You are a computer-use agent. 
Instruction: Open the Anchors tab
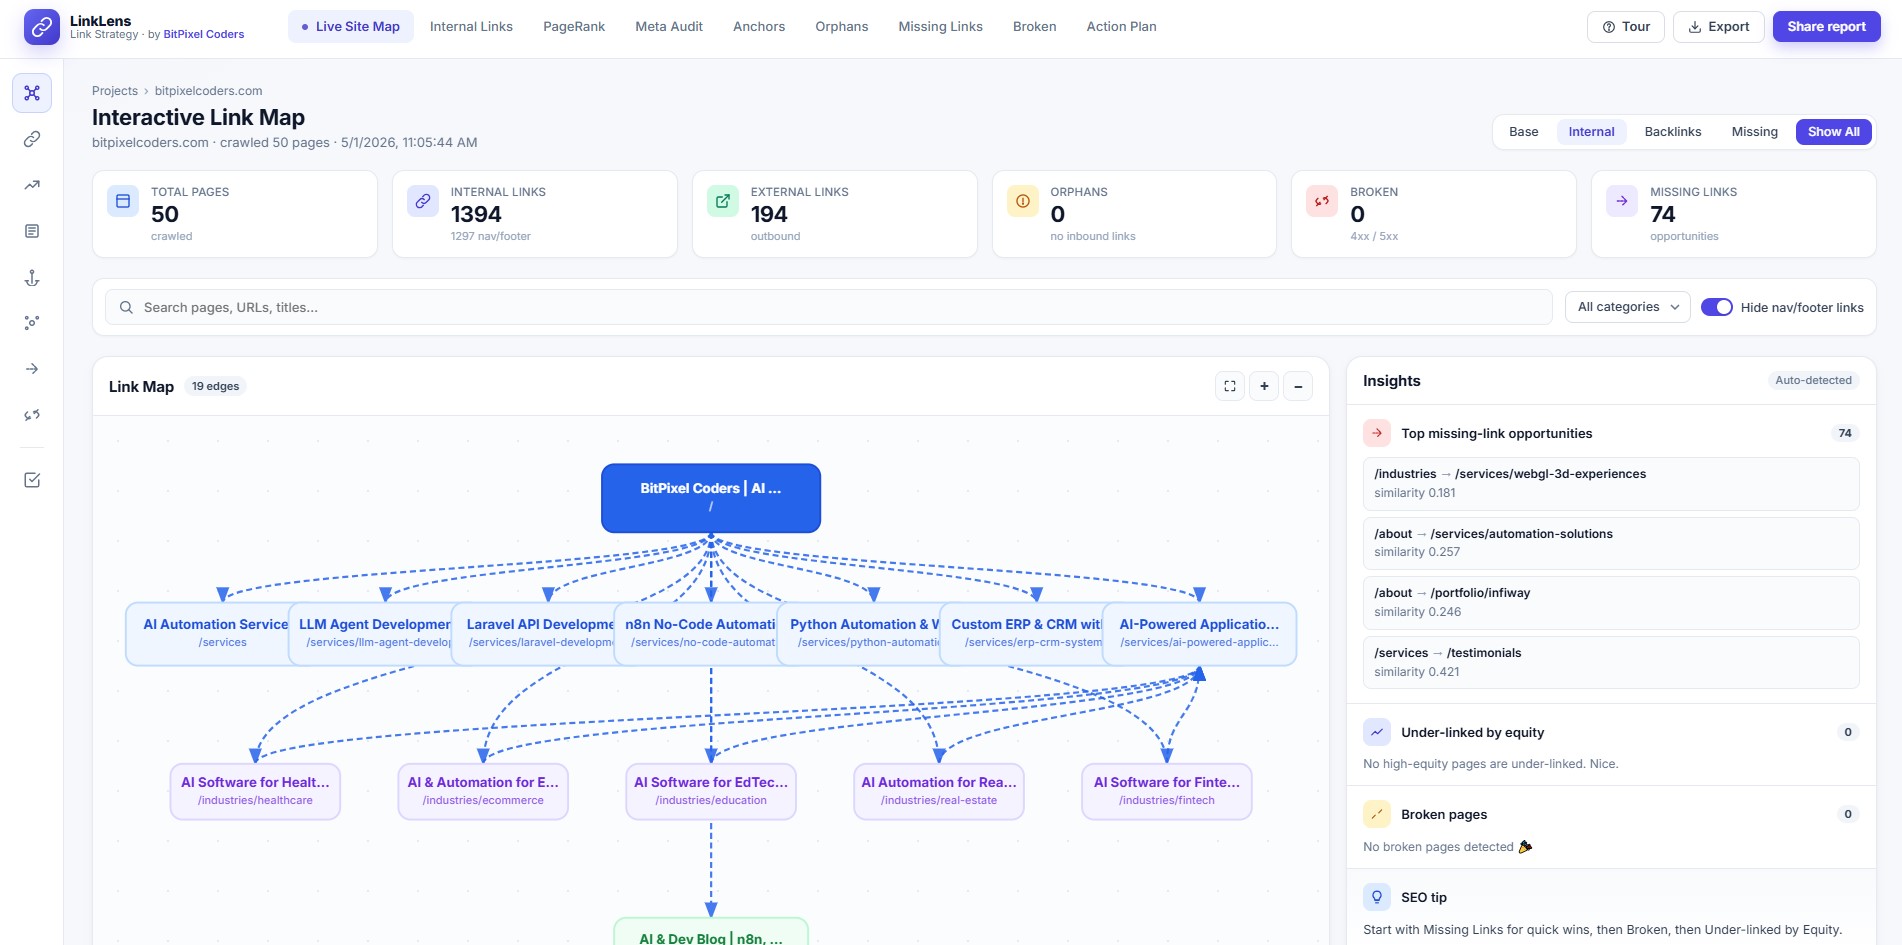759,27
